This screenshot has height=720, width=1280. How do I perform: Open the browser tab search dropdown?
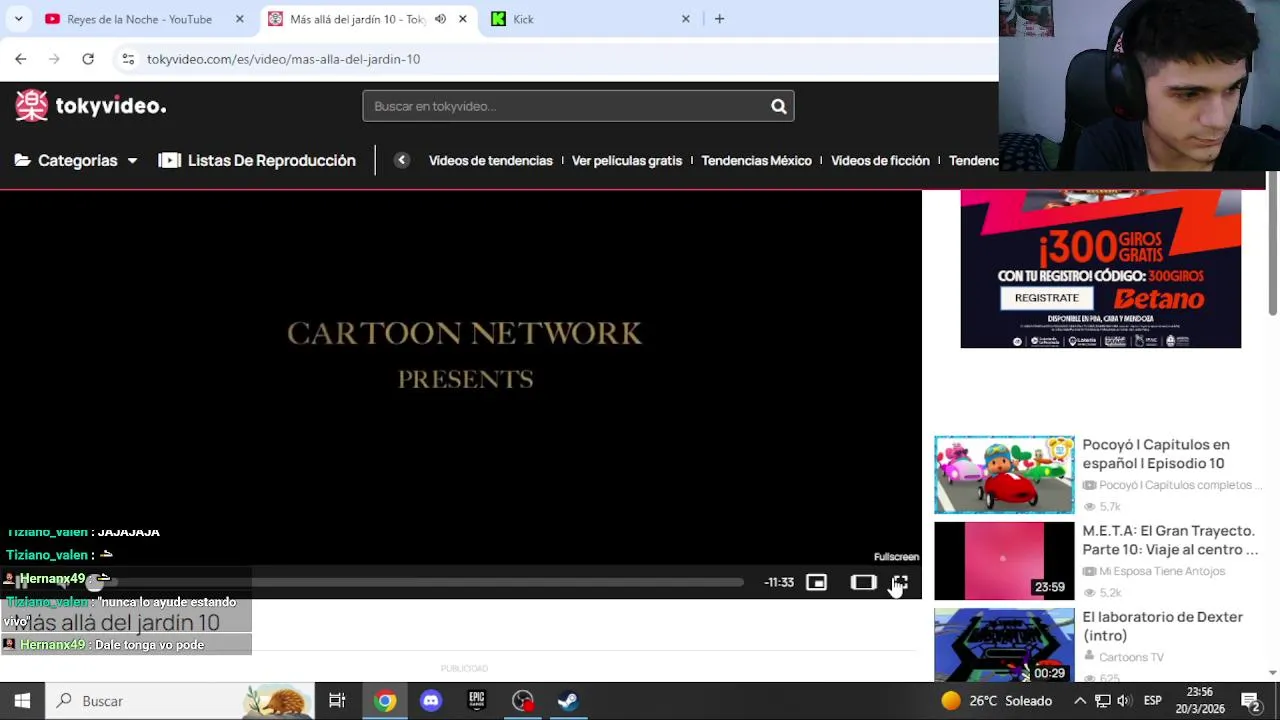pos(18,19)
